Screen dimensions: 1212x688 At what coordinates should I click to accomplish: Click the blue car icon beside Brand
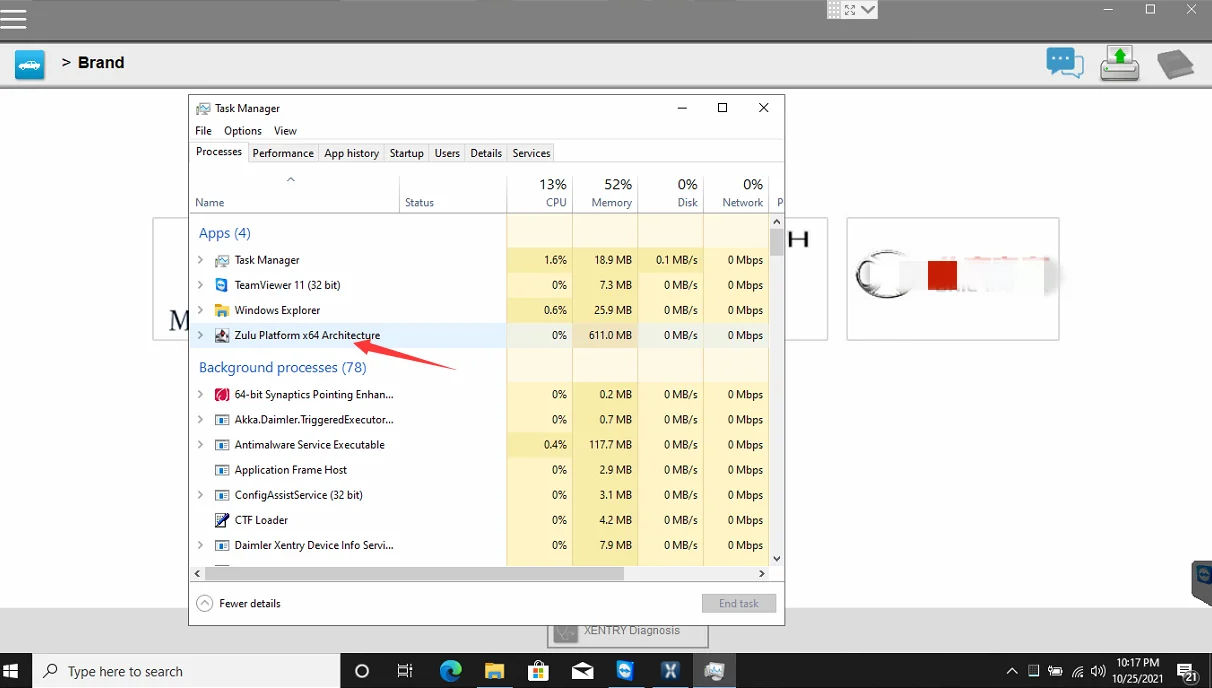click(x=30, y=65)
